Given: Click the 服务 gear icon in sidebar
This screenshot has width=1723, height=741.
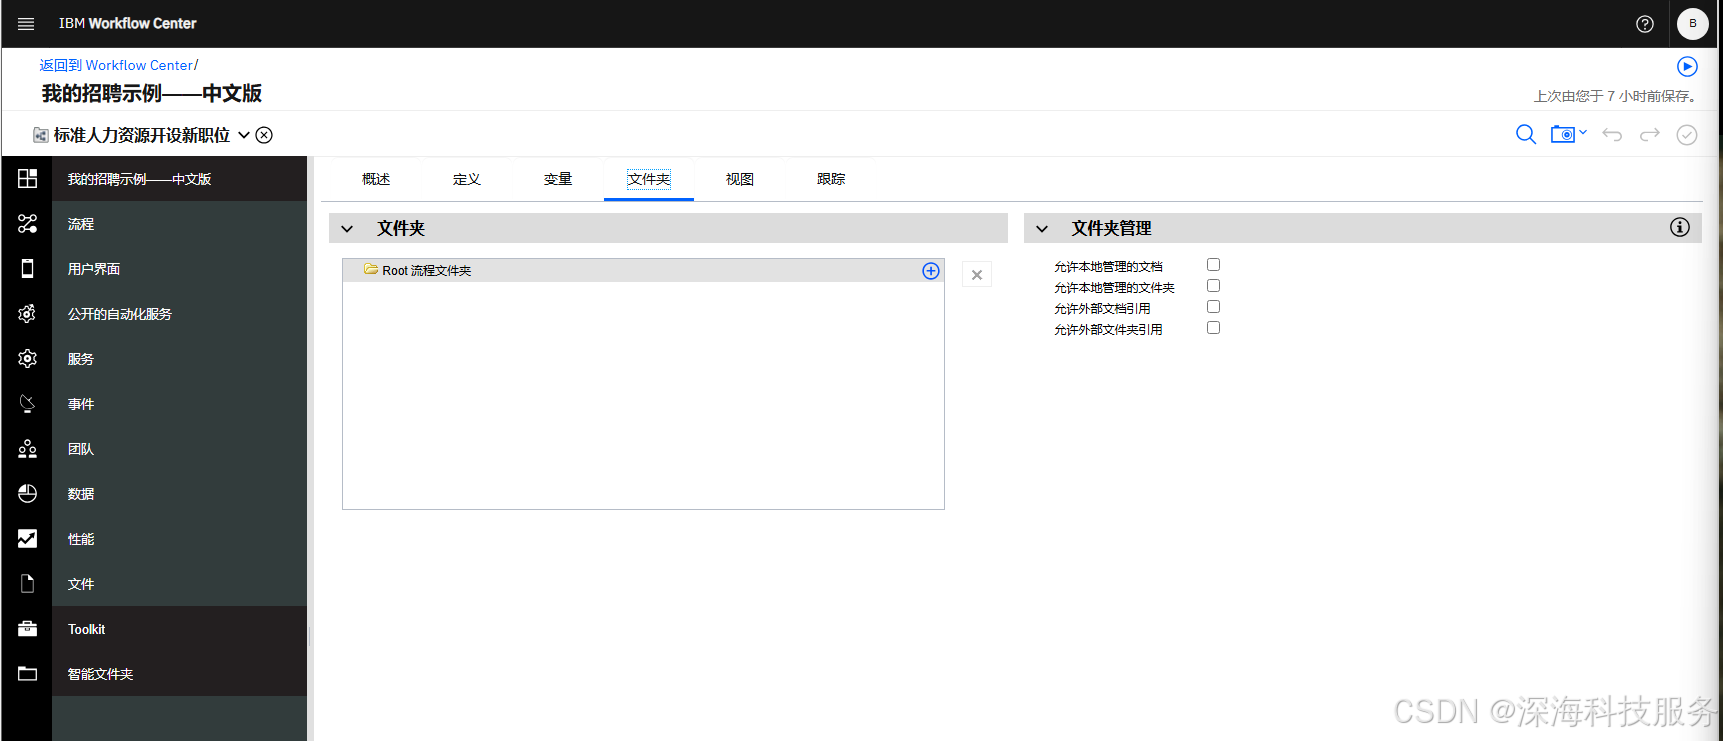Looking at the screenshot, I should 27,359.
